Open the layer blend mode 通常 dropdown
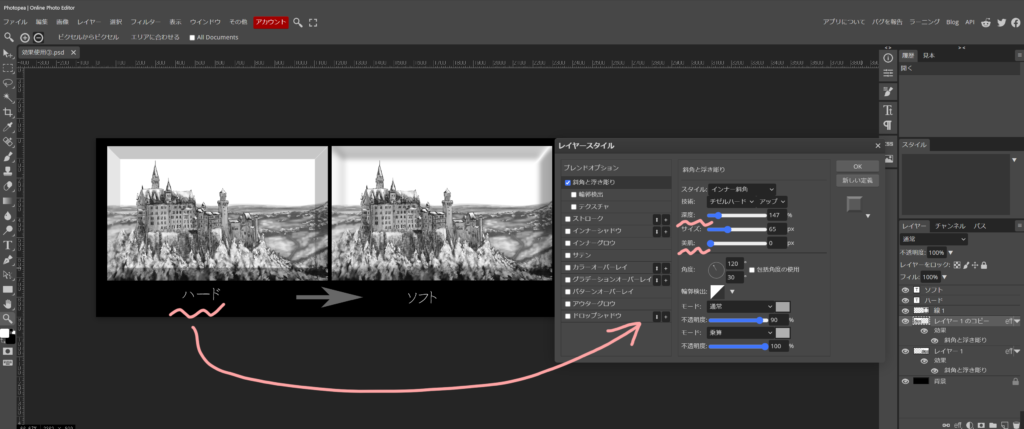This screenshot has width=1024, height=429. pyautogui.click(x=935, y=240)
